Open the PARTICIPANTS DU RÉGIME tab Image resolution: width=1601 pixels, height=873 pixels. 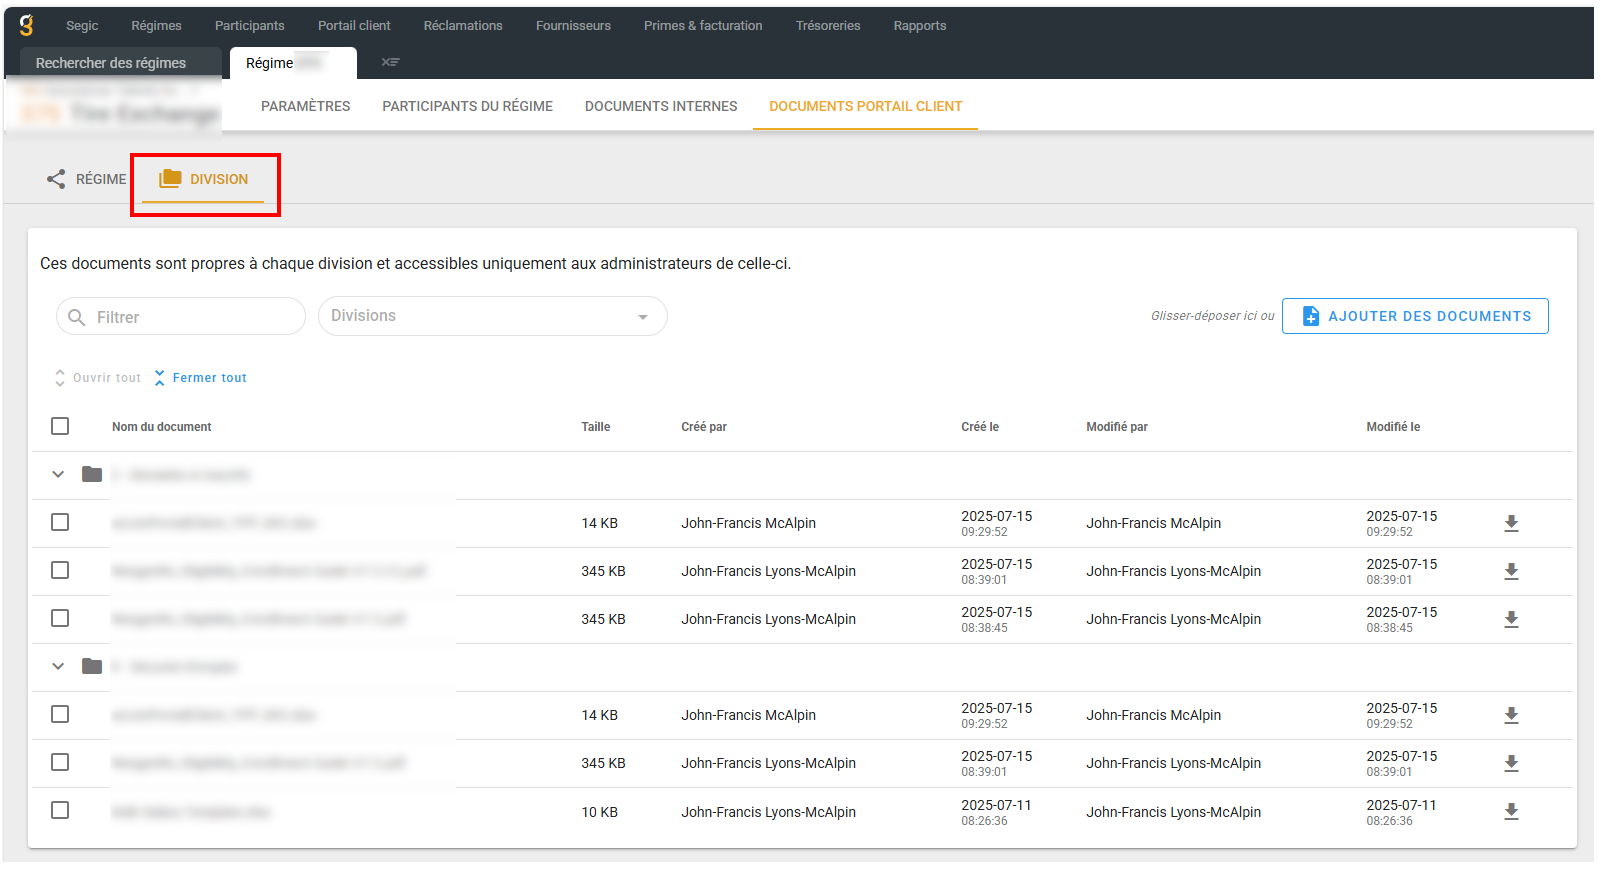coord(467,106)
